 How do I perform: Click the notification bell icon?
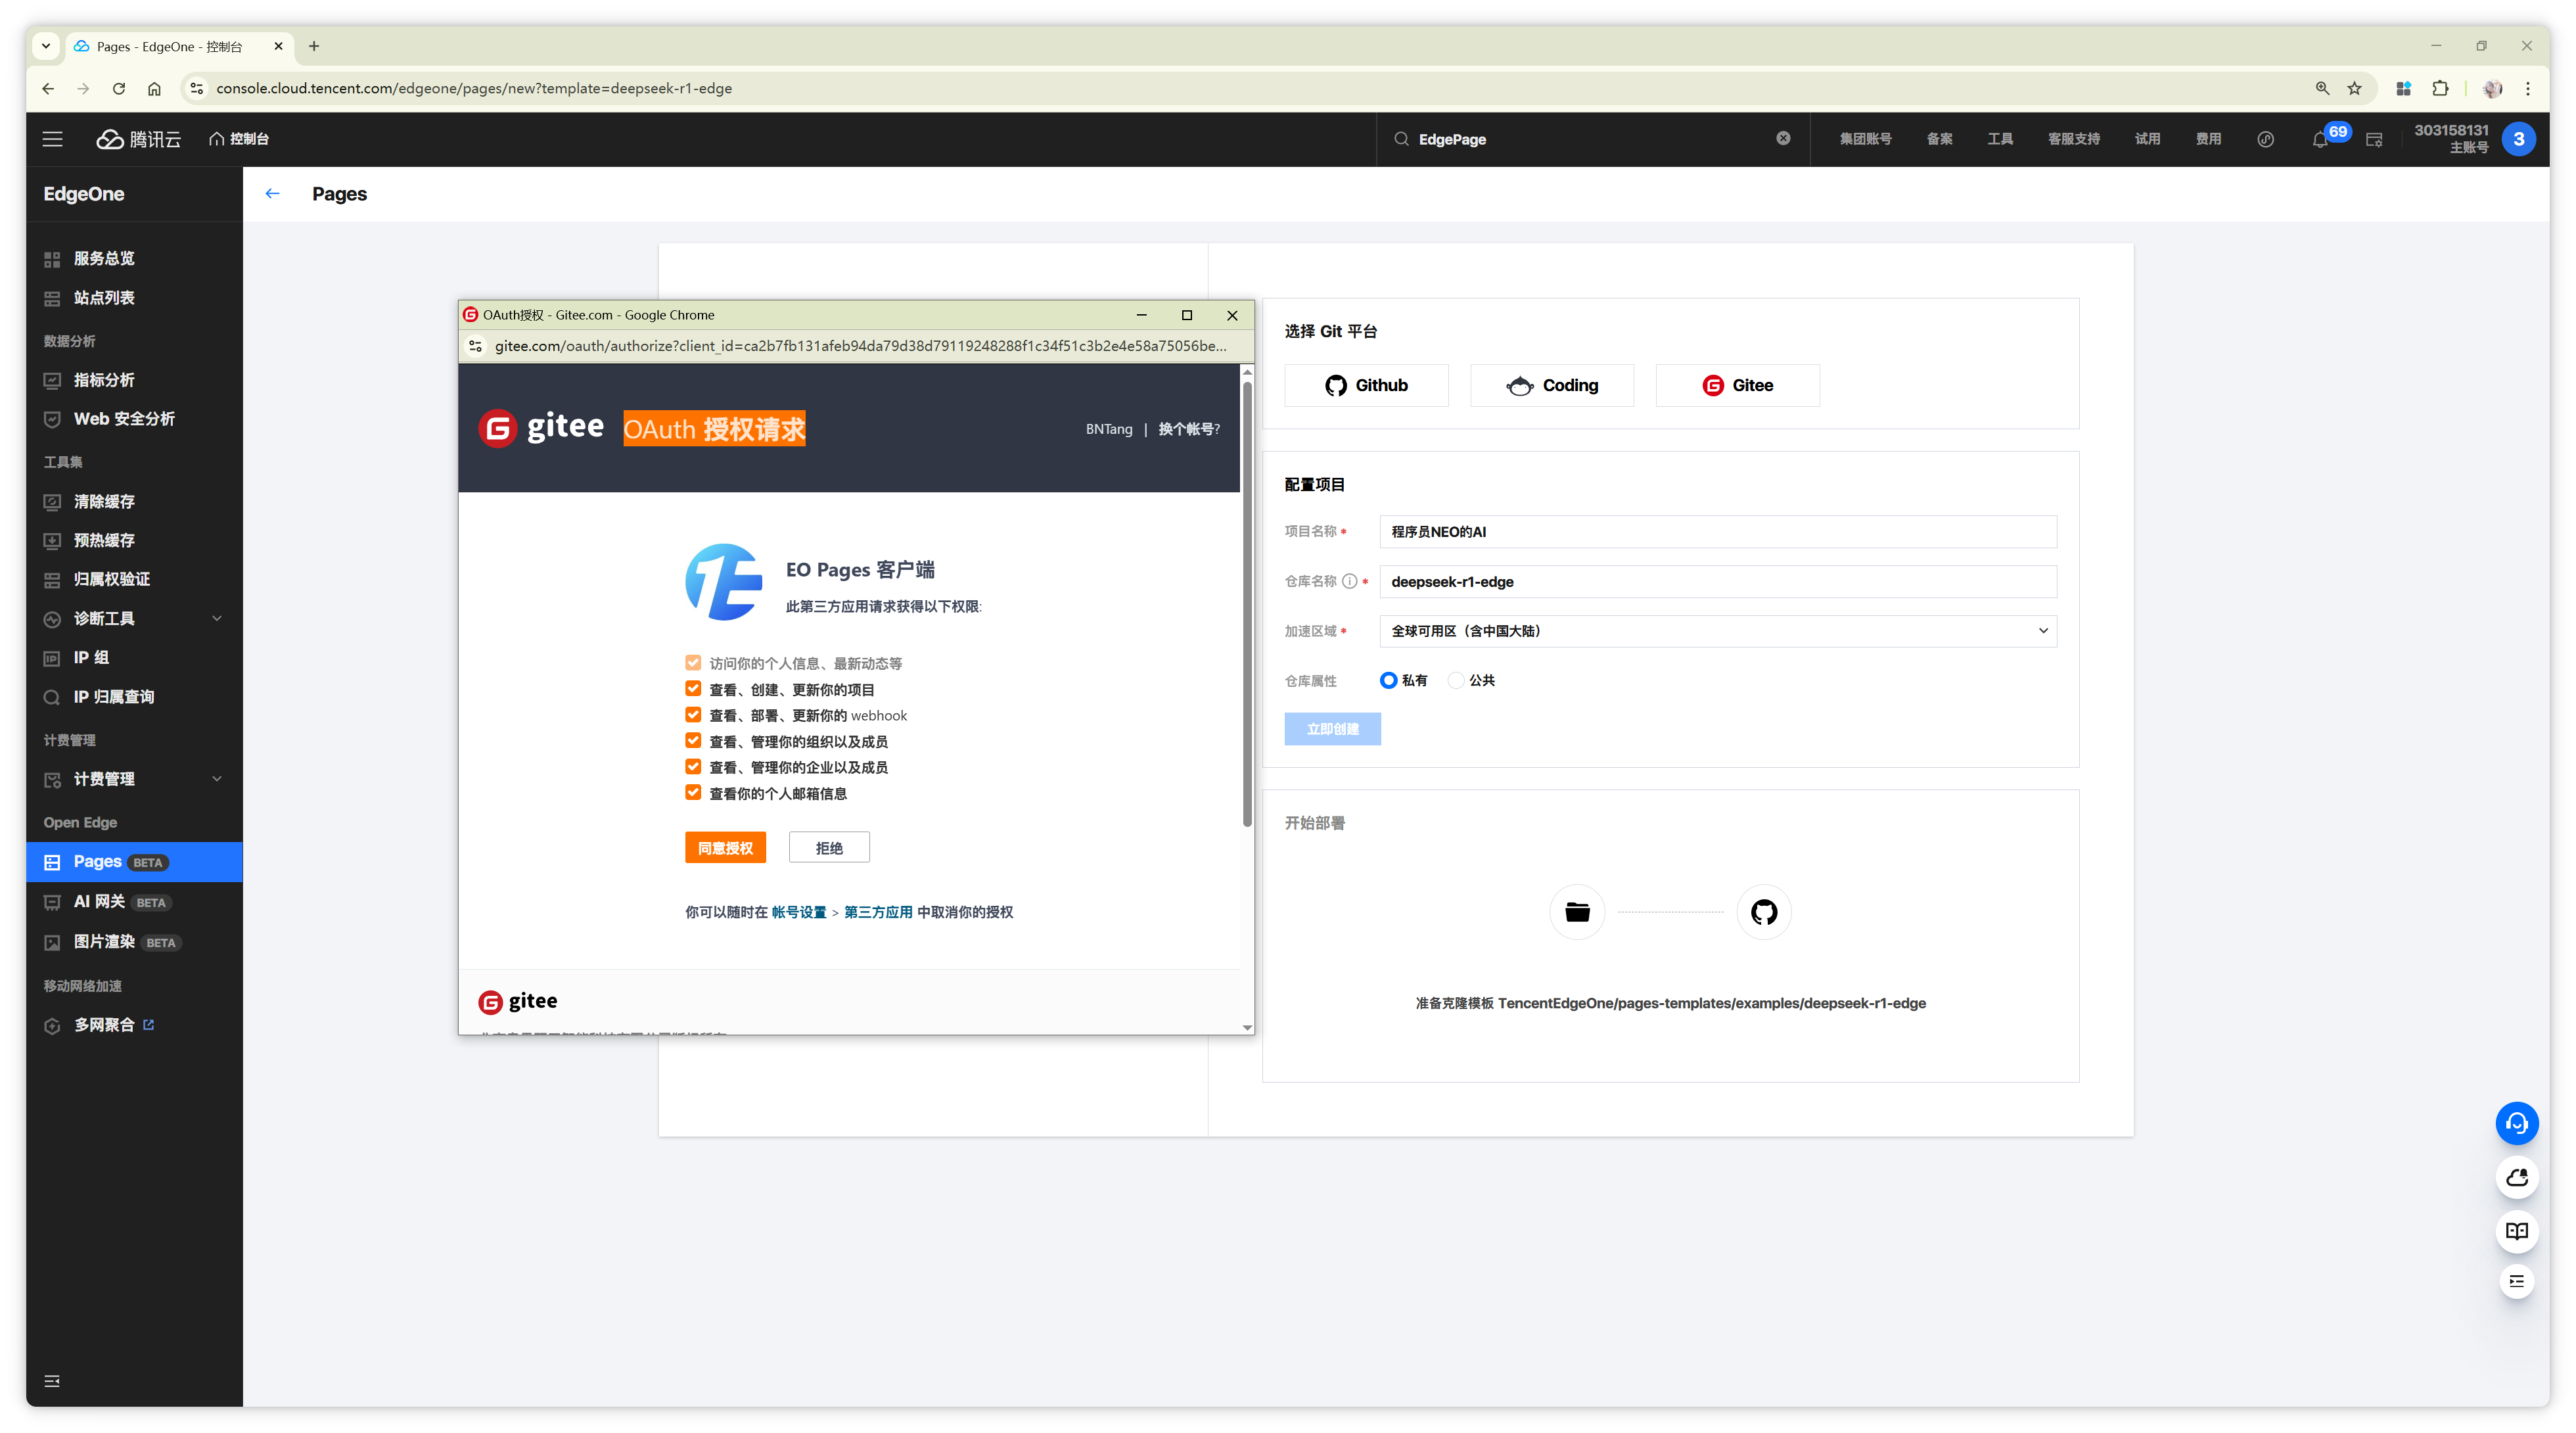pos(2319,140)
